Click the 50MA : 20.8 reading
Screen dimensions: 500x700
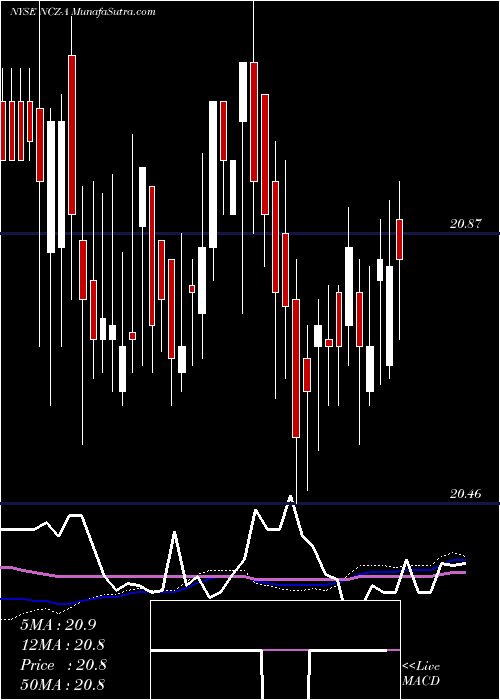coord(63,684)
